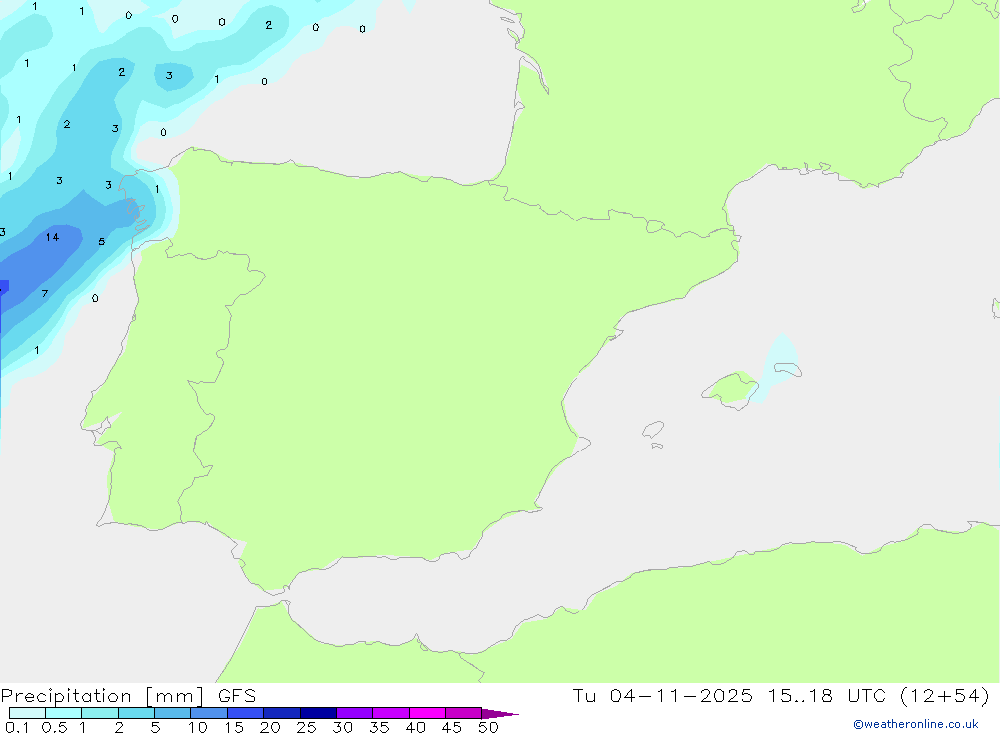This screenshot has width=1000, height=733.
Task: Click the legend label 30
Action: click(343, 727)
